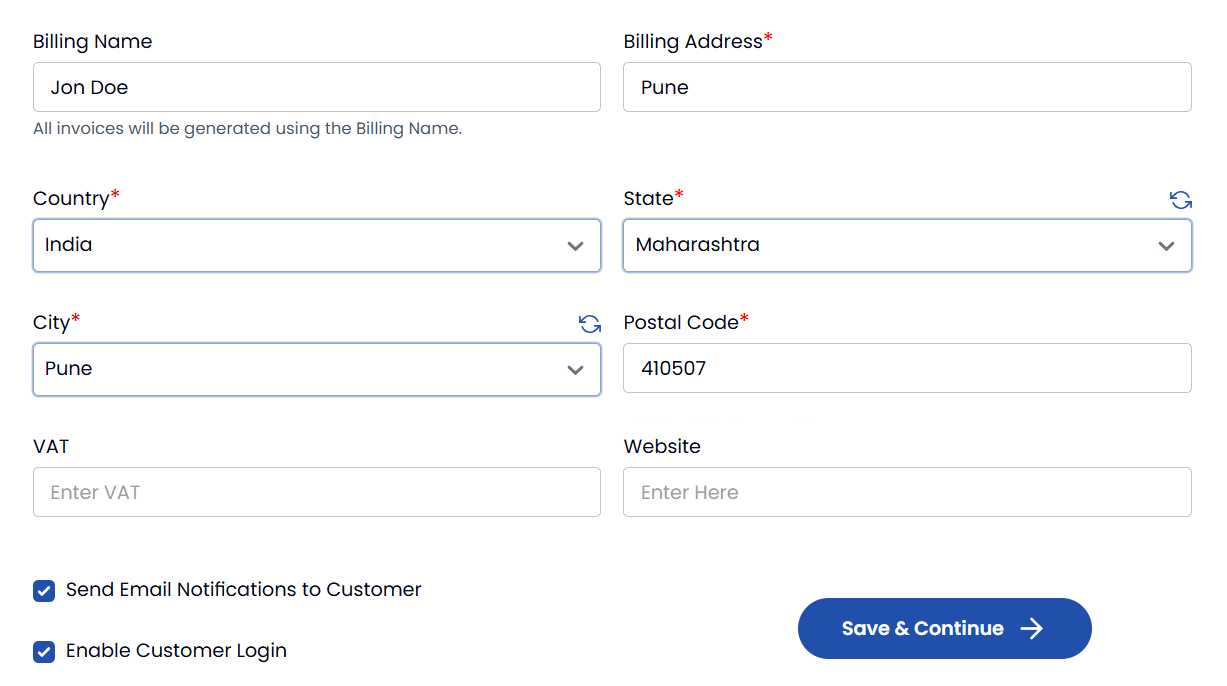This screenshot has width=1227, height=686.
Task: Disable the Enable Customer Login option
Action: coord(43,651)
